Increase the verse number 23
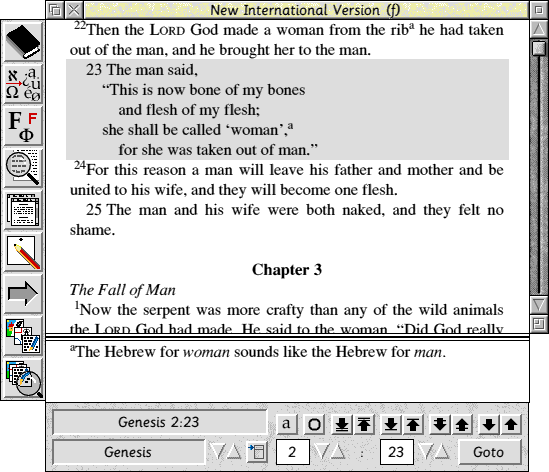 click(x=443, y=452)
